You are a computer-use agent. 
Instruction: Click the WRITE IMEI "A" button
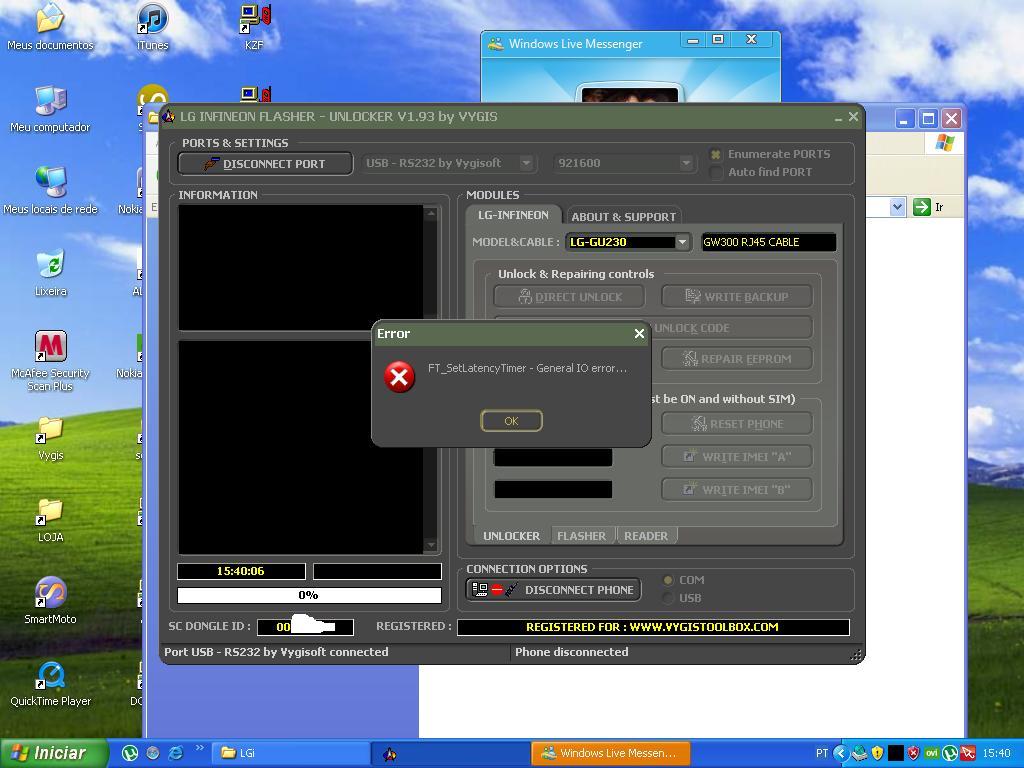[x=737, y=456]
